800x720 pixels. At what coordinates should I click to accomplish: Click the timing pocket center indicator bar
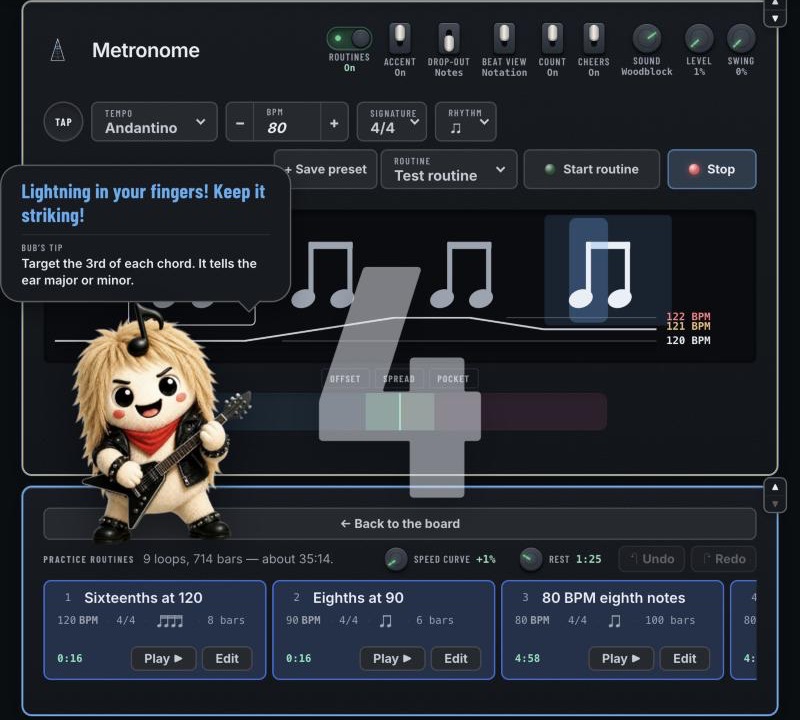click(400, 411)
